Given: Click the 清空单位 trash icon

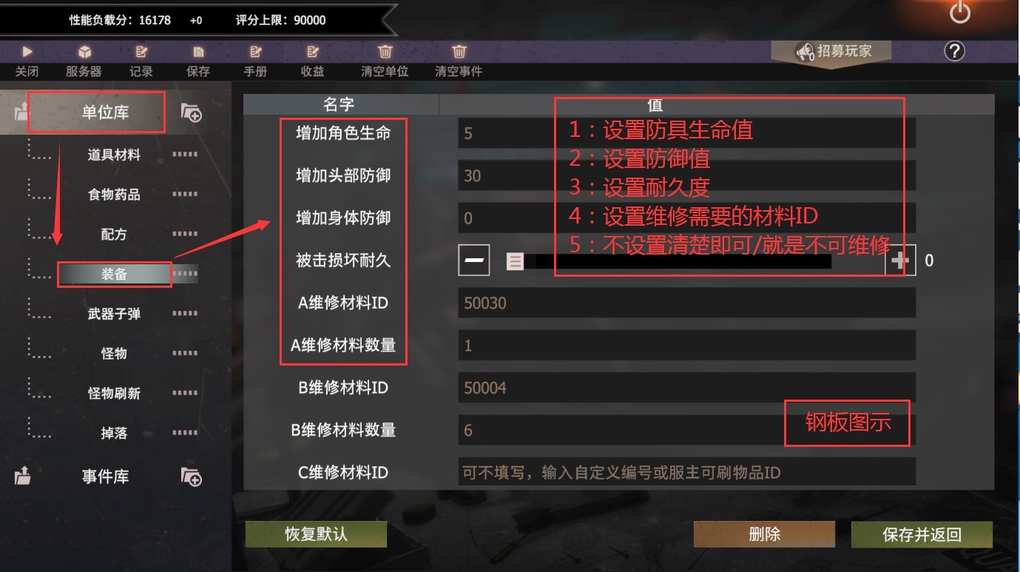Looking at the screenshot, I should tap(385, 51).
